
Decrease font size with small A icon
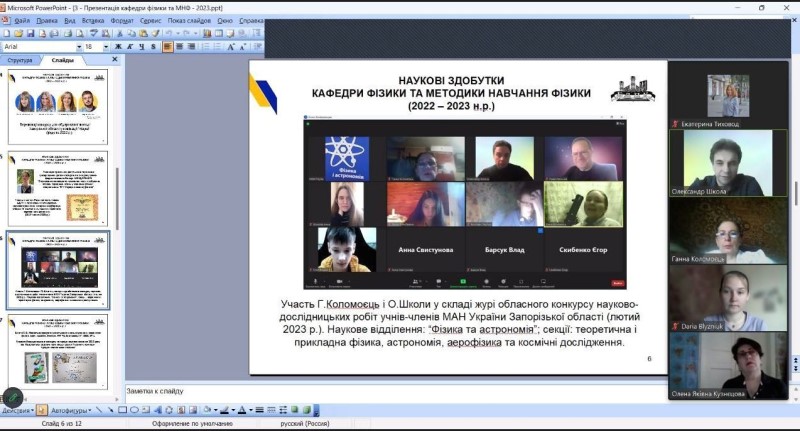(x=243, y=46)
